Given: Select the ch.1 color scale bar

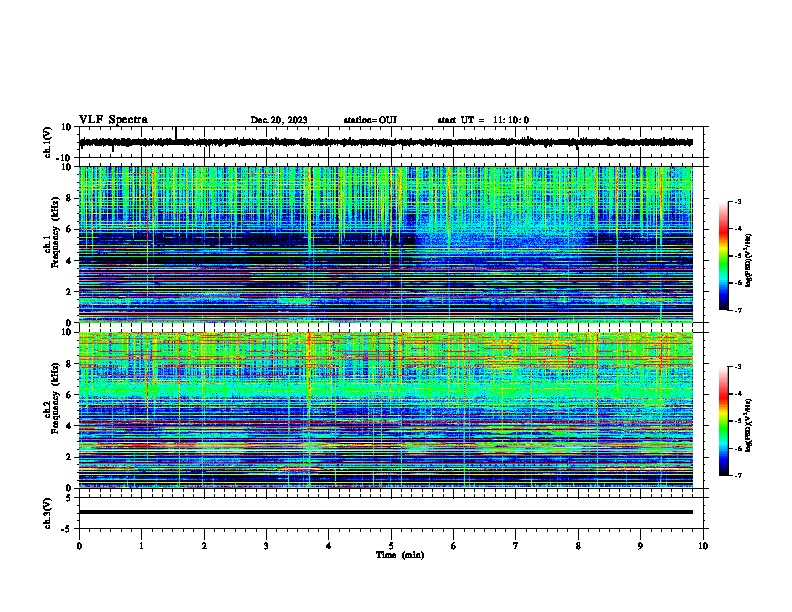Looking at the screenshot, I should 724,256.
